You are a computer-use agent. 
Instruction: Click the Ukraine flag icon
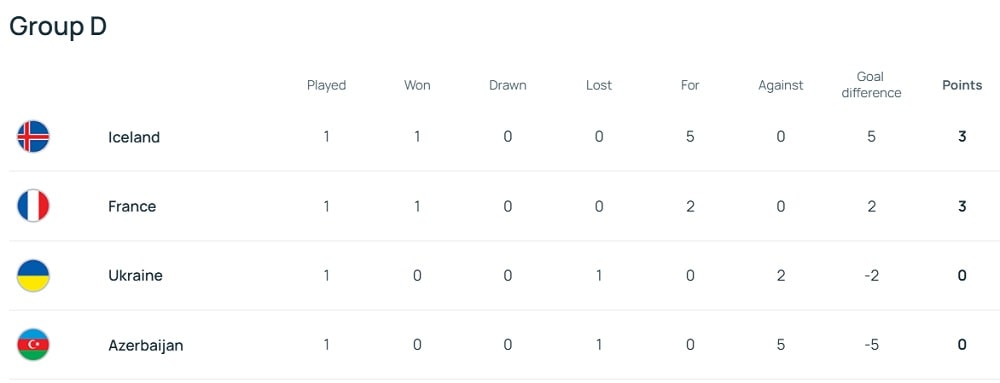[33, 275]
